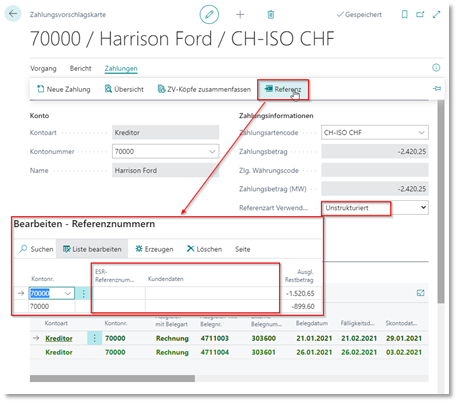Viewport: 458px width, 403px height.
Task: Click the Zahlungsbetrag (MW) field
Action: tap(375, 189)
